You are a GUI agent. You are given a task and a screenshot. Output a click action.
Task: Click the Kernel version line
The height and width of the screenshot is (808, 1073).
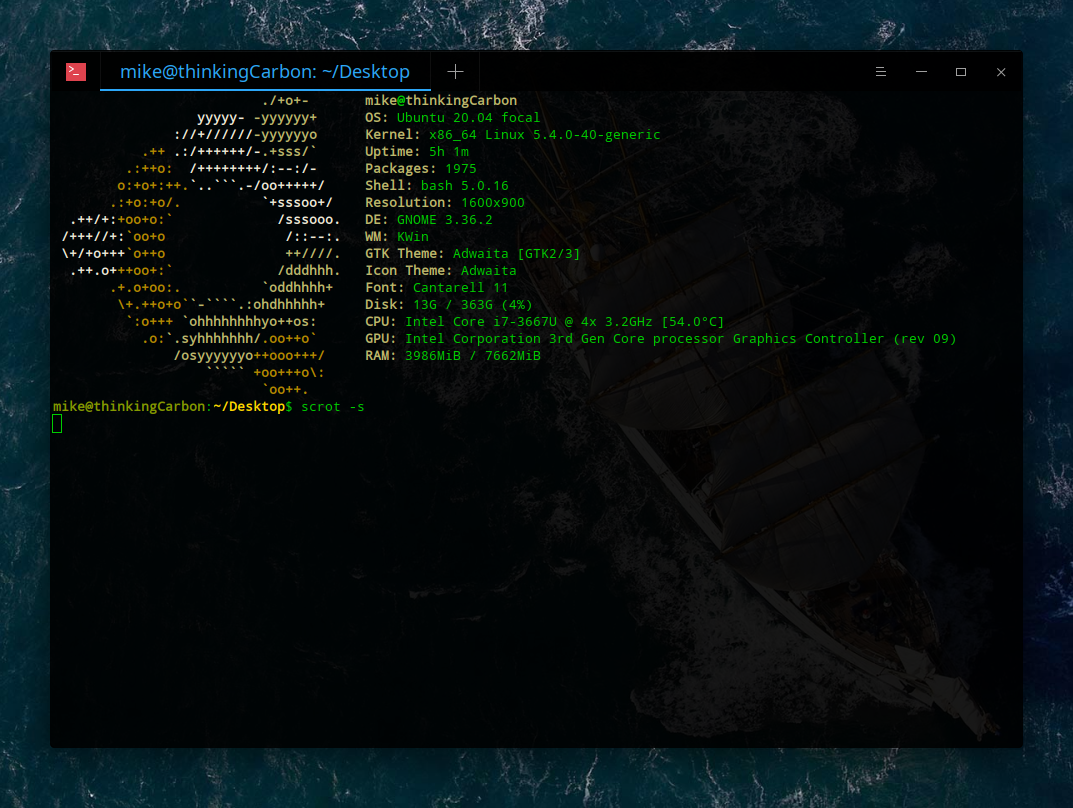[512, 135]
